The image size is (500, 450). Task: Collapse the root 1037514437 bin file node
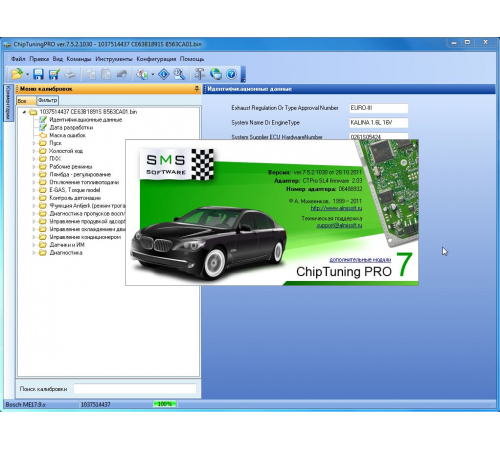(24, 112)
